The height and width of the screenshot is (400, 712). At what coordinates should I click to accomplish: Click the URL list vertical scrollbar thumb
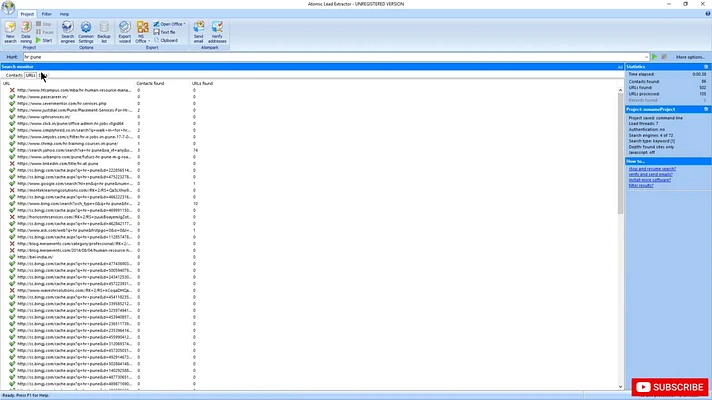(x=620, y=153)
